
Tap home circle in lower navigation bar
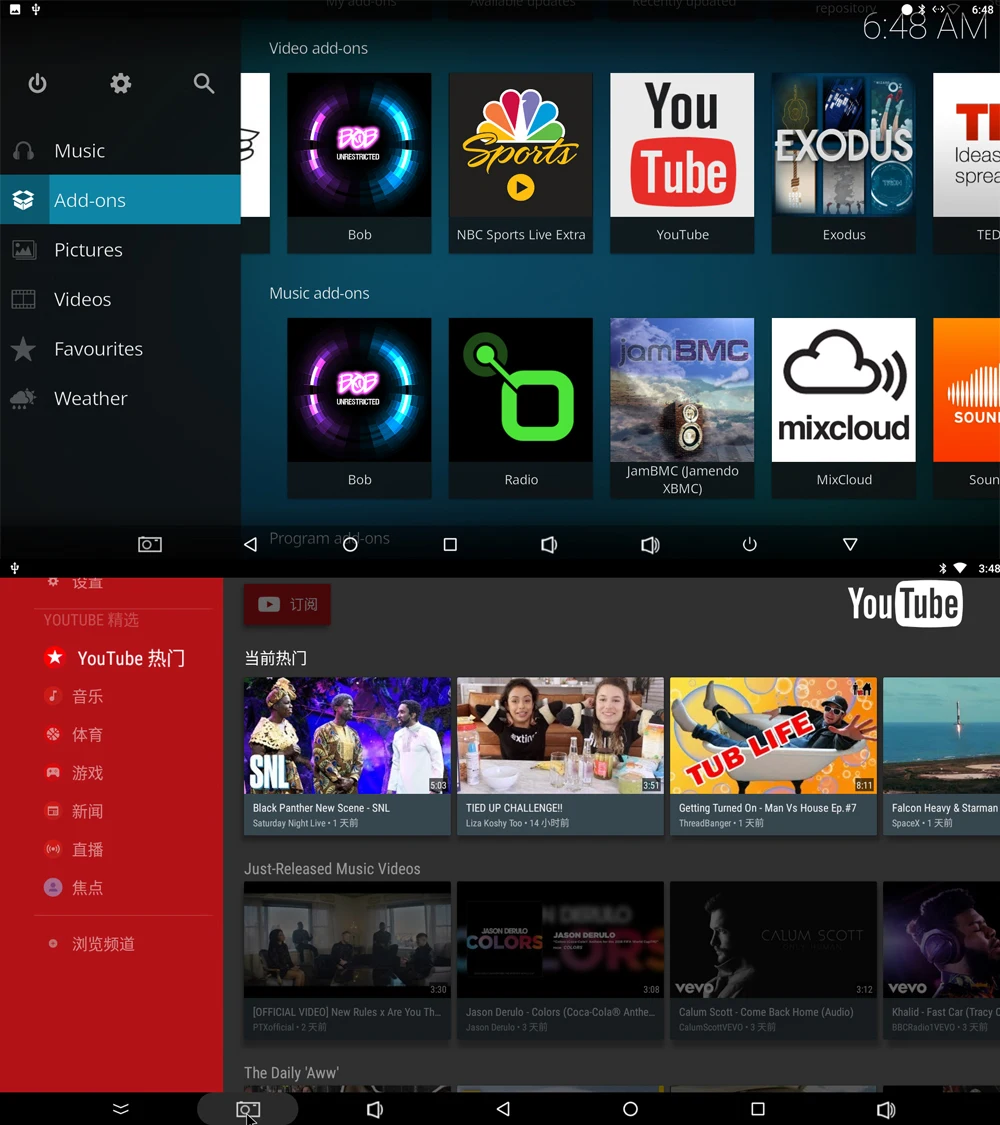click(630, 1109)
